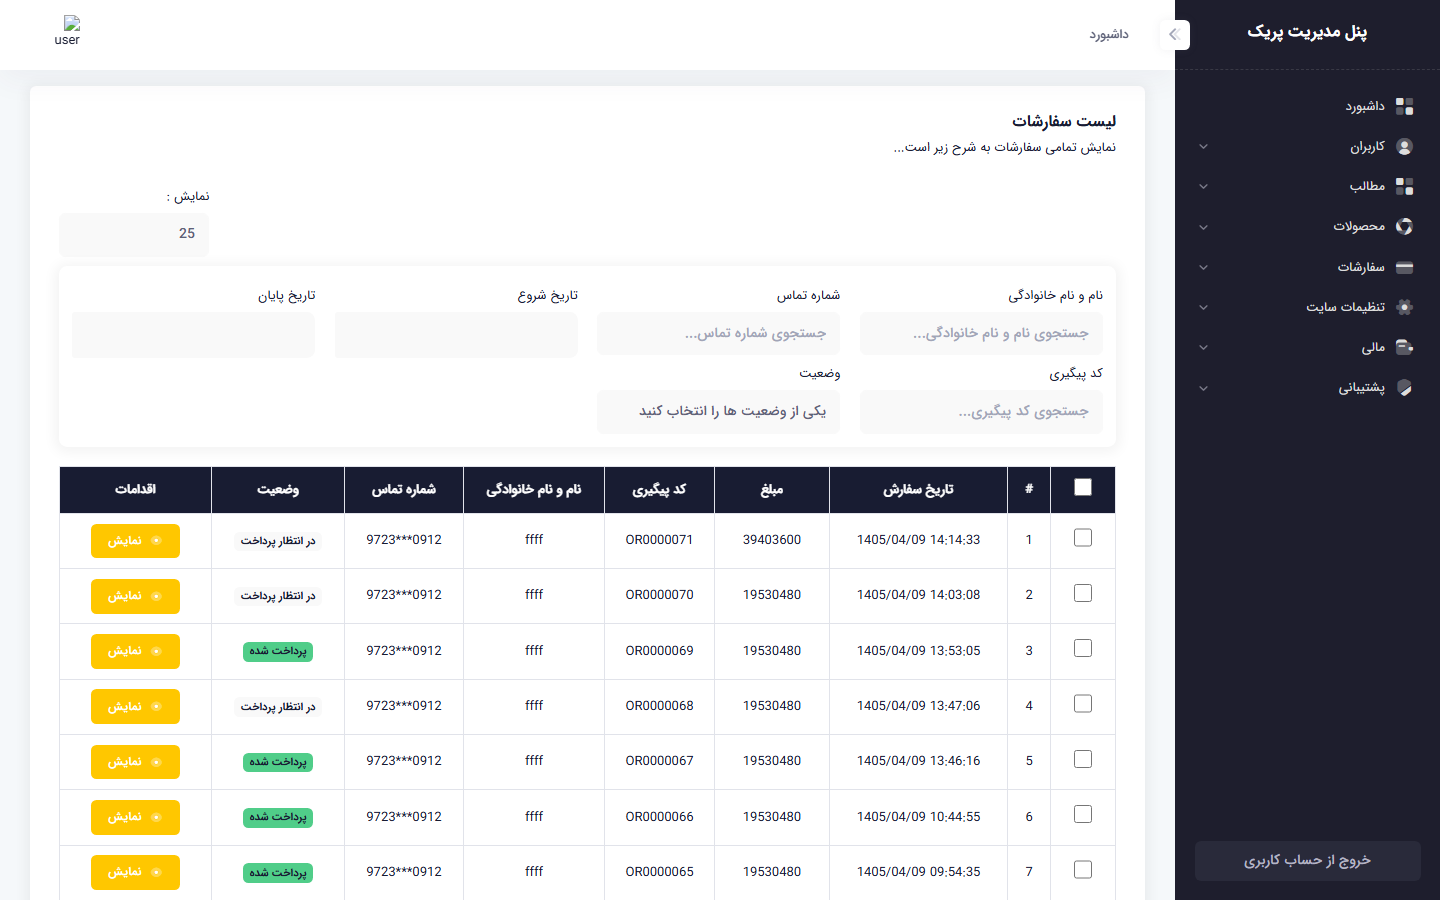This screenshot has width=1440, height=900.
Task: Click نمایش button for order OR0000066
Action: coord(135,817)
